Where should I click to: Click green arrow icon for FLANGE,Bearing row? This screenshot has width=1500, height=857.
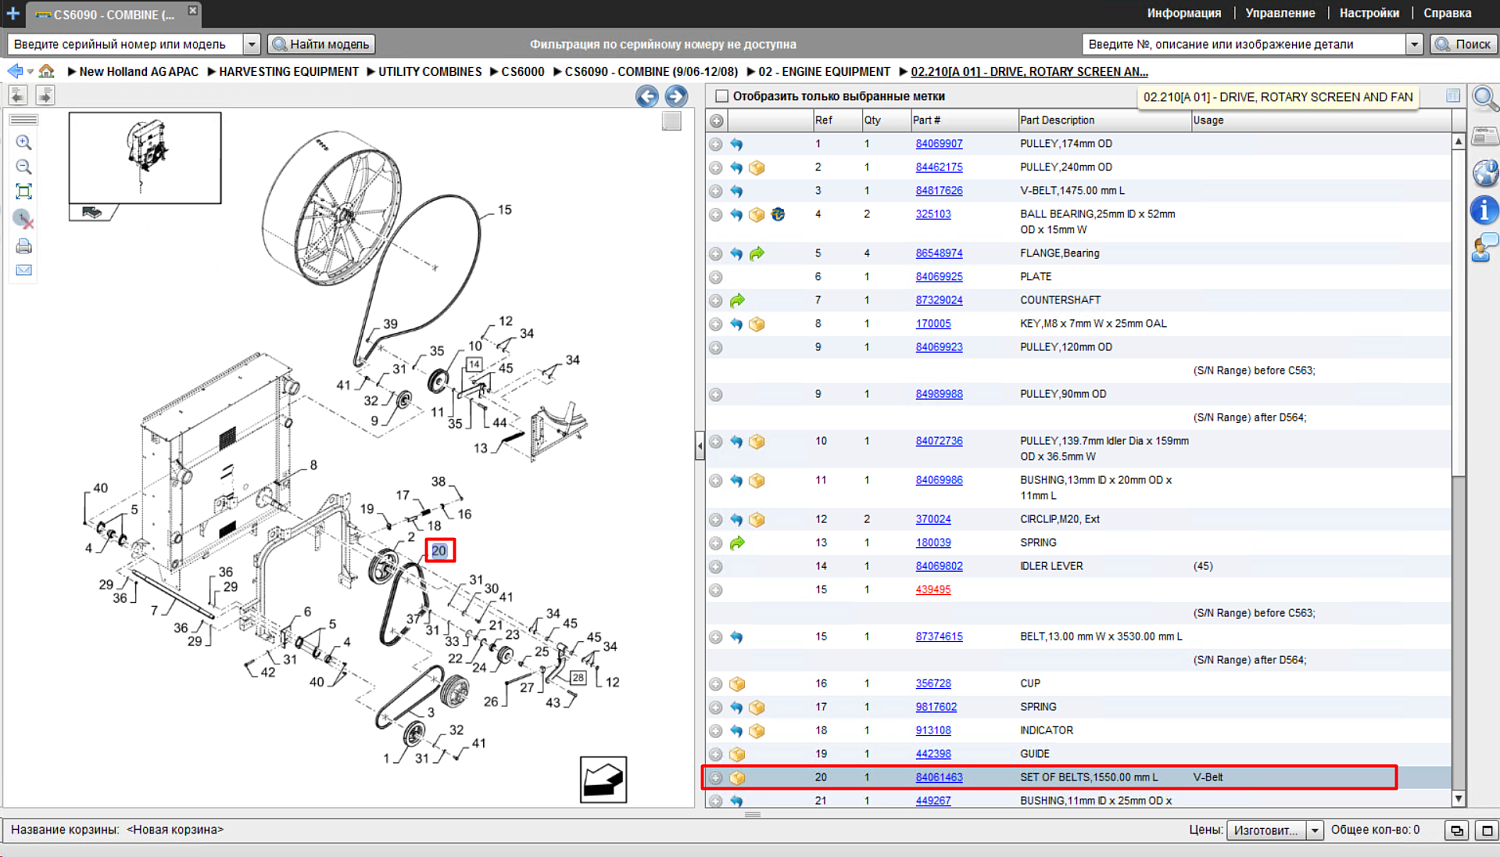pyautogui.click(x=757, y=254)
